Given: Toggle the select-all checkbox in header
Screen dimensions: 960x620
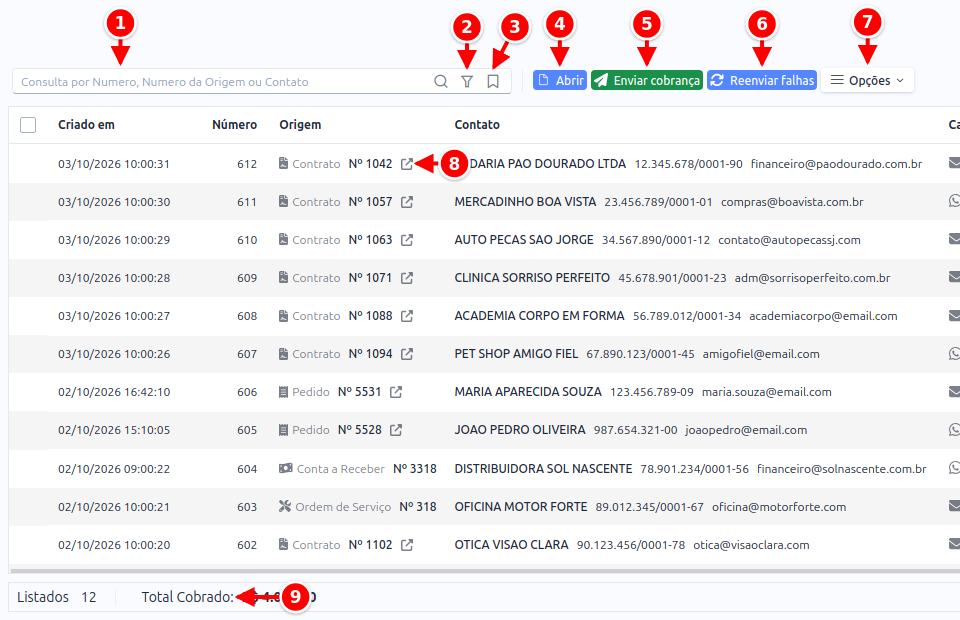Looking at the screenshot, I should tap(28, 125).
